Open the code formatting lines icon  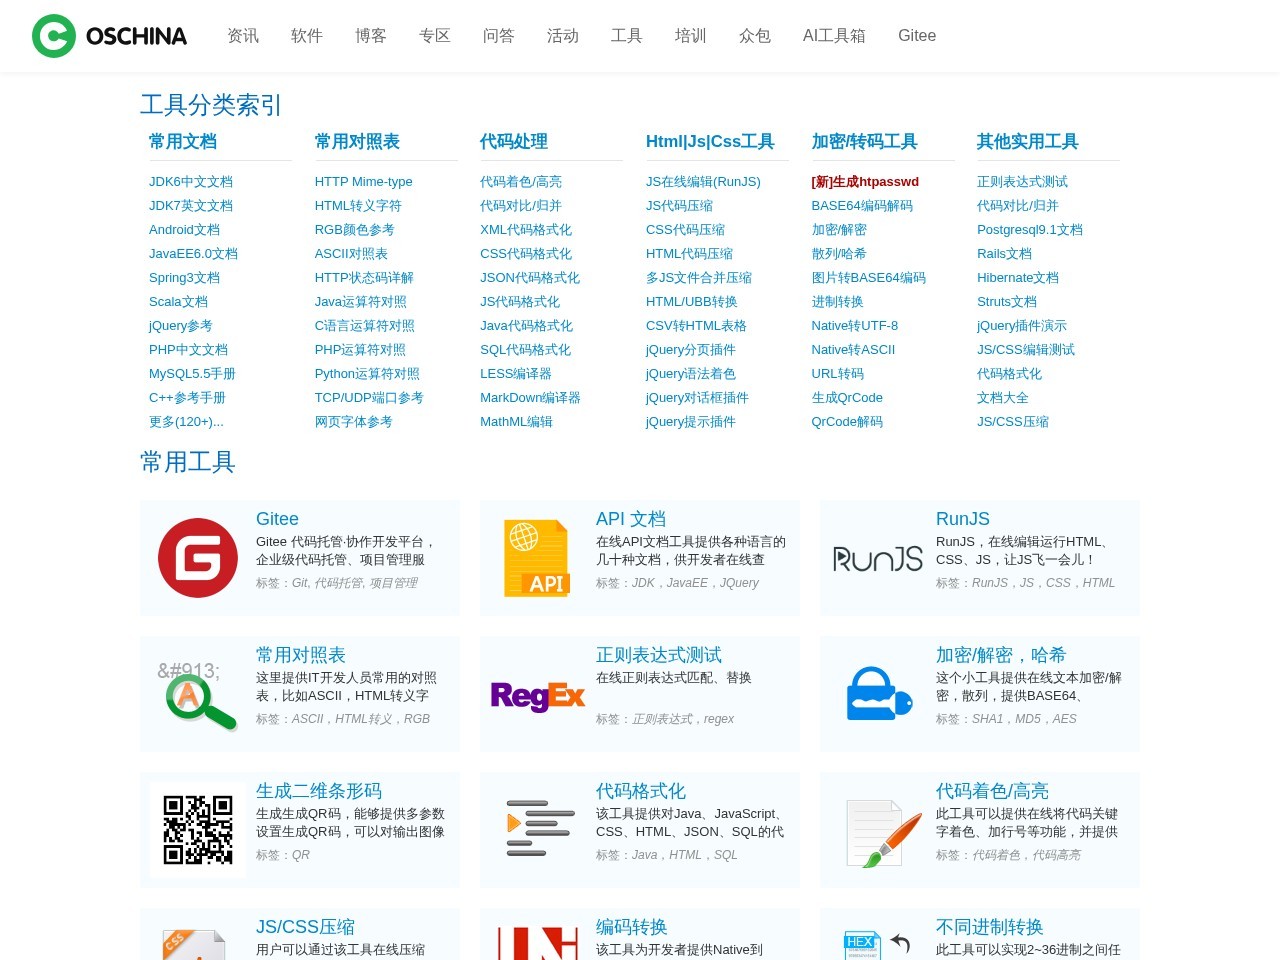540,828
